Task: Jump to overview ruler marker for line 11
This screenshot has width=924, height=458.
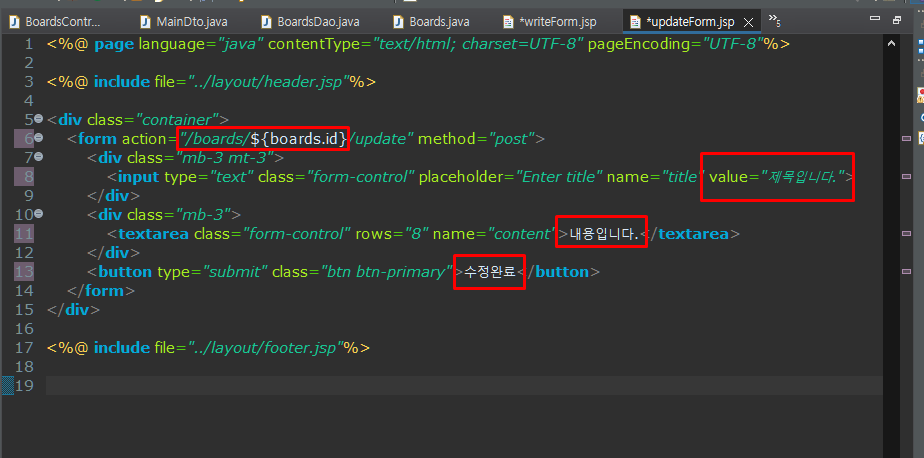Action: pyautogui.click(x=906, y=233)
